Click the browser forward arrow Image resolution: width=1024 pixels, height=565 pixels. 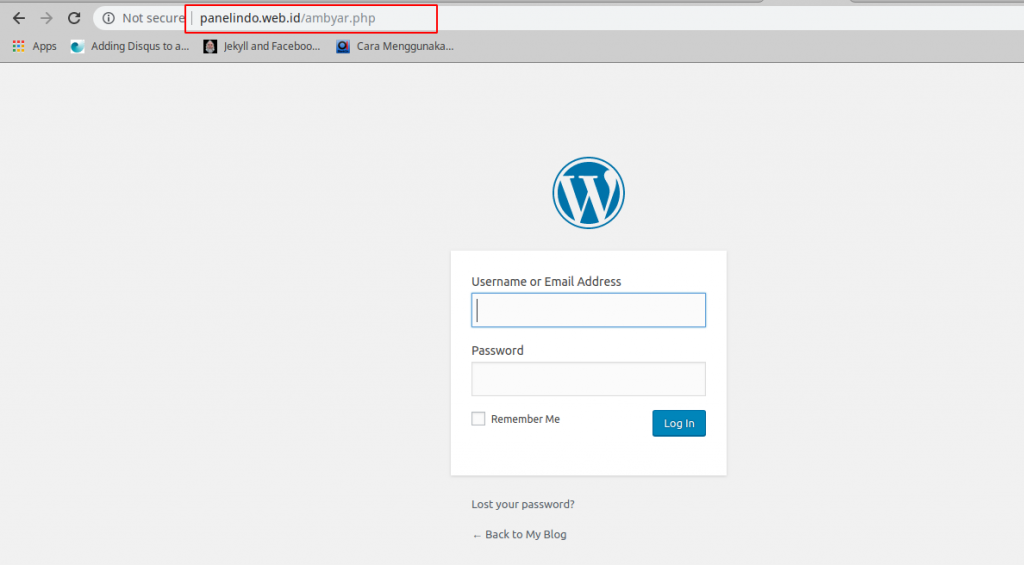click(x=46, y=18)
